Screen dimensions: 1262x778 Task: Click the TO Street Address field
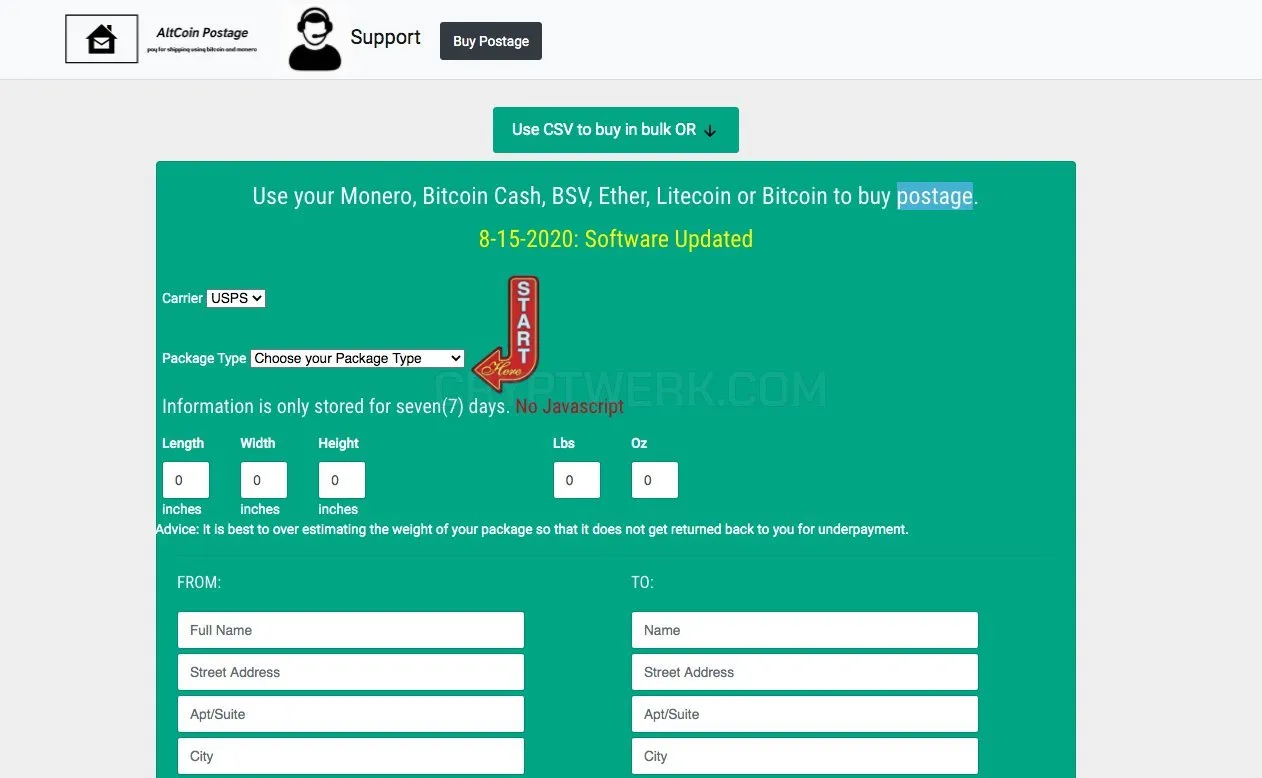[x=805, y=672]
